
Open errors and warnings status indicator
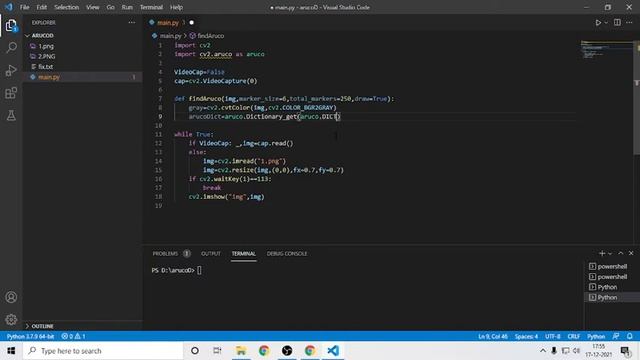click(73, 336)
